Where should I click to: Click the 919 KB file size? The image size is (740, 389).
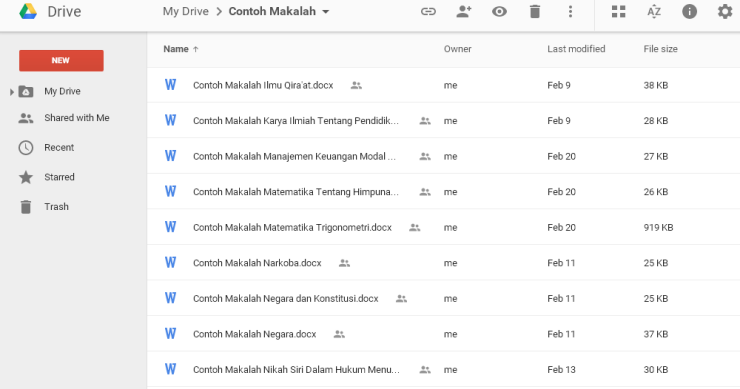(x=658, y=227)
